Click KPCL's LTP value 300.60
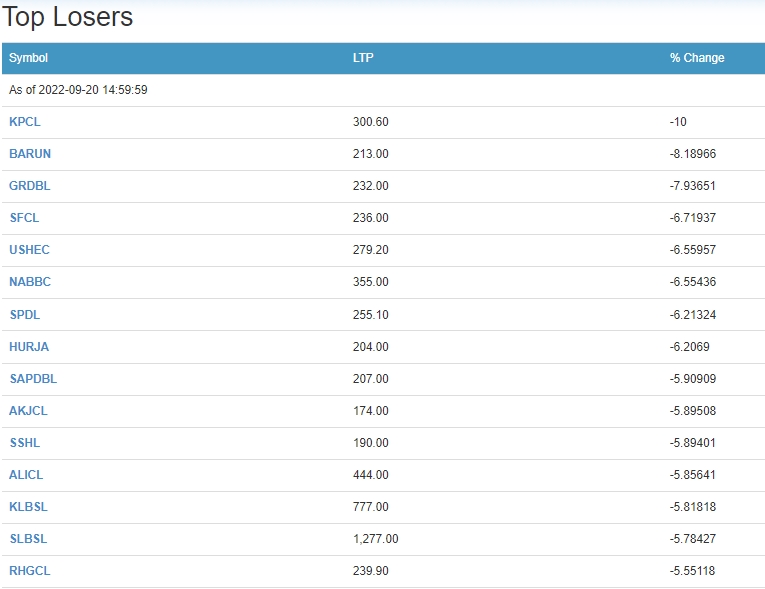The image size is (765, 589). [371, 122]
